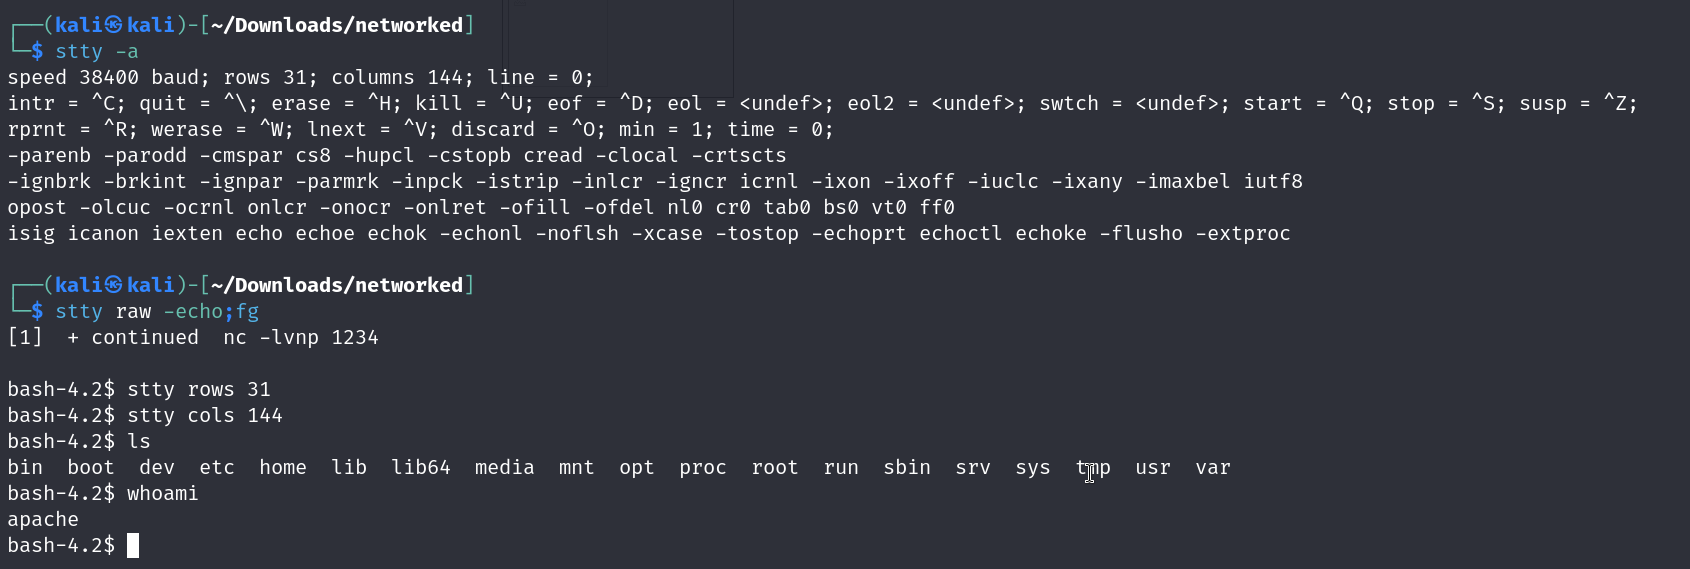Click the "var" directory entry
The image size is (1690, 569).
tap(1213, 467)
